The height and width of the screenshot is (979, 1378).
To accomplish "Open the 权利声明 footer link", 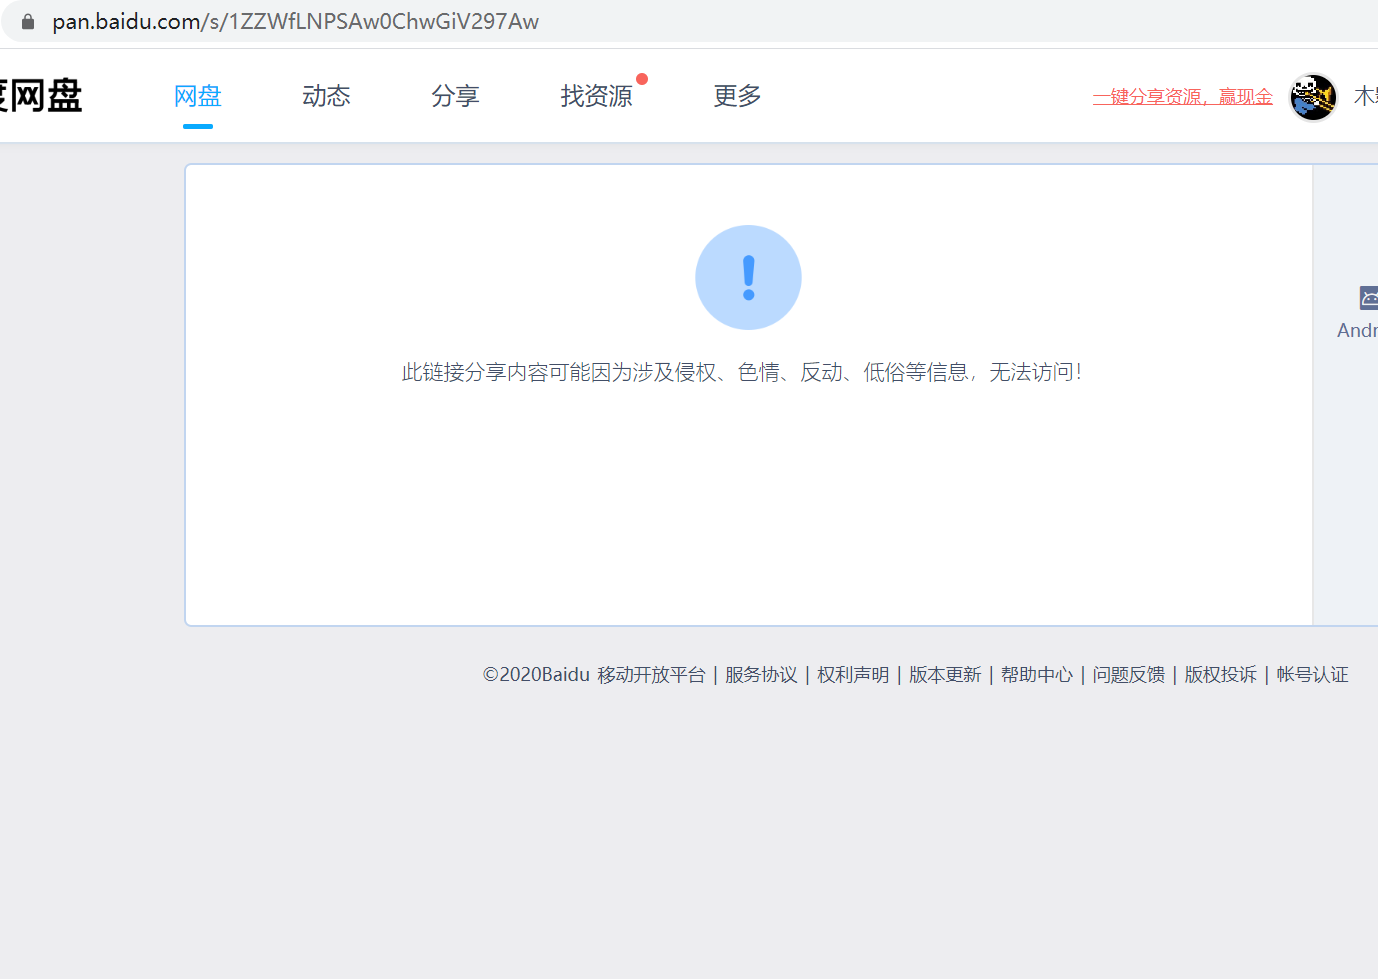I will click(853, 675).
